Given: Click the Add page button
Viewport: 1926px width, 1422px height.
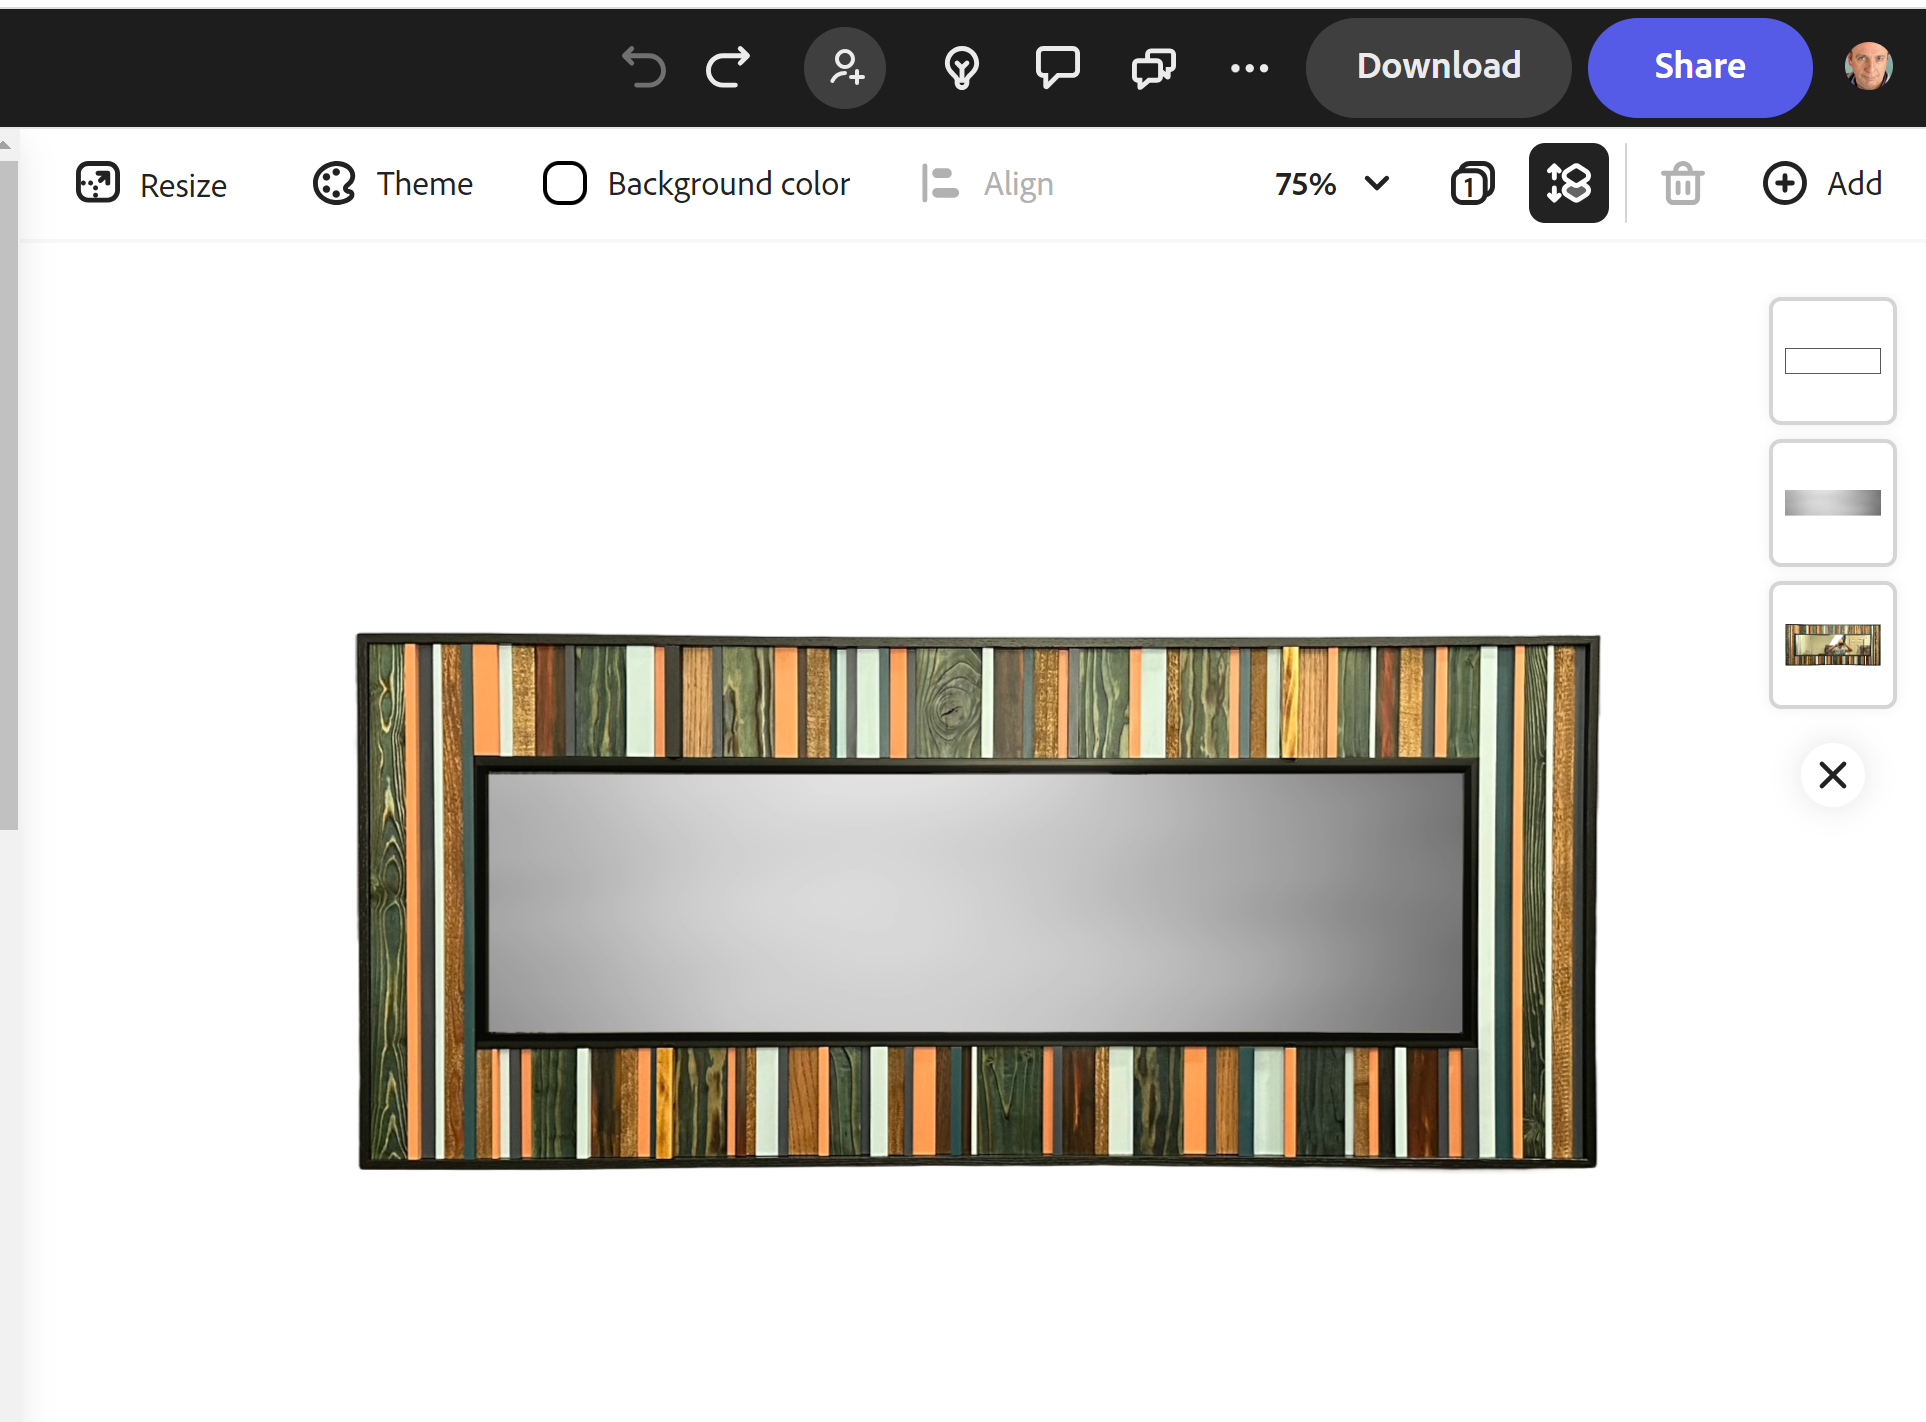Looking at the screenshot, I should (x=1822, y=184).
